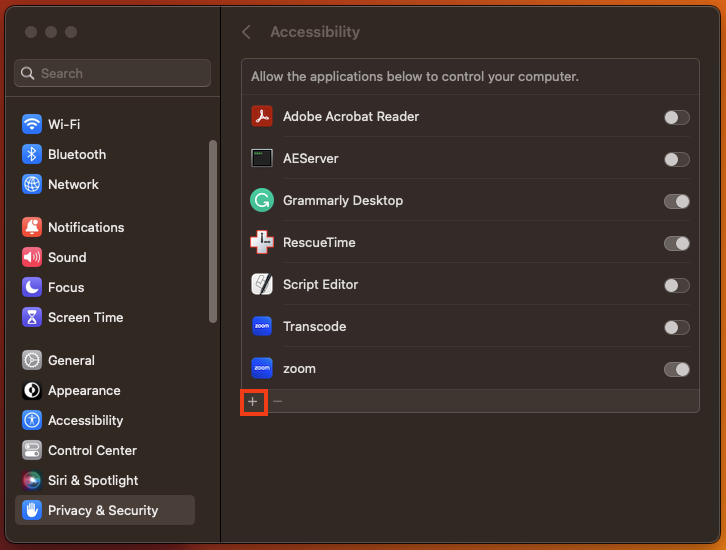Enable Adobe Acrobat Reader accessibility toggle

click(x=677, y=117)
